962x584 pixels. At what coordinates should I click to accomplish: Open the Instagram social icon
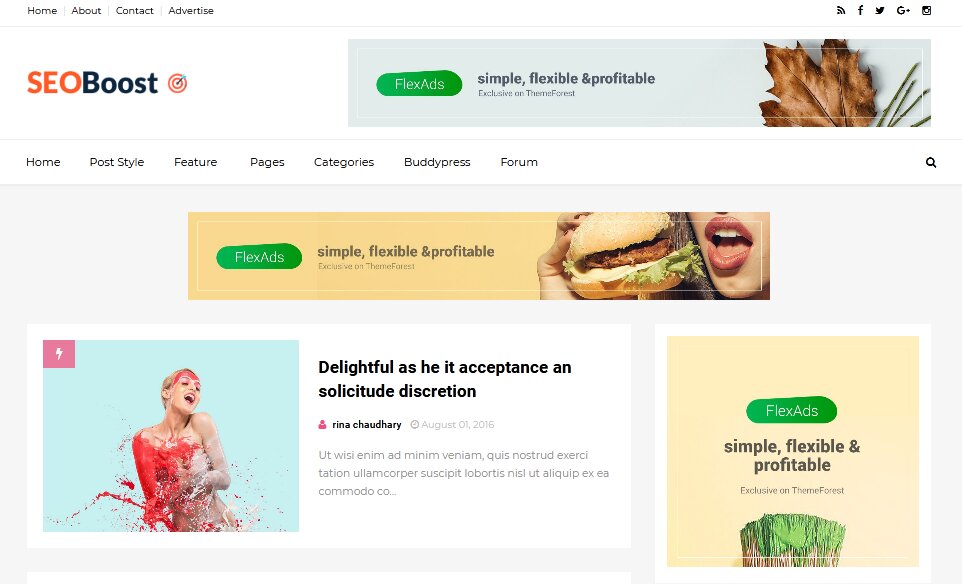[x=926, y=10]
